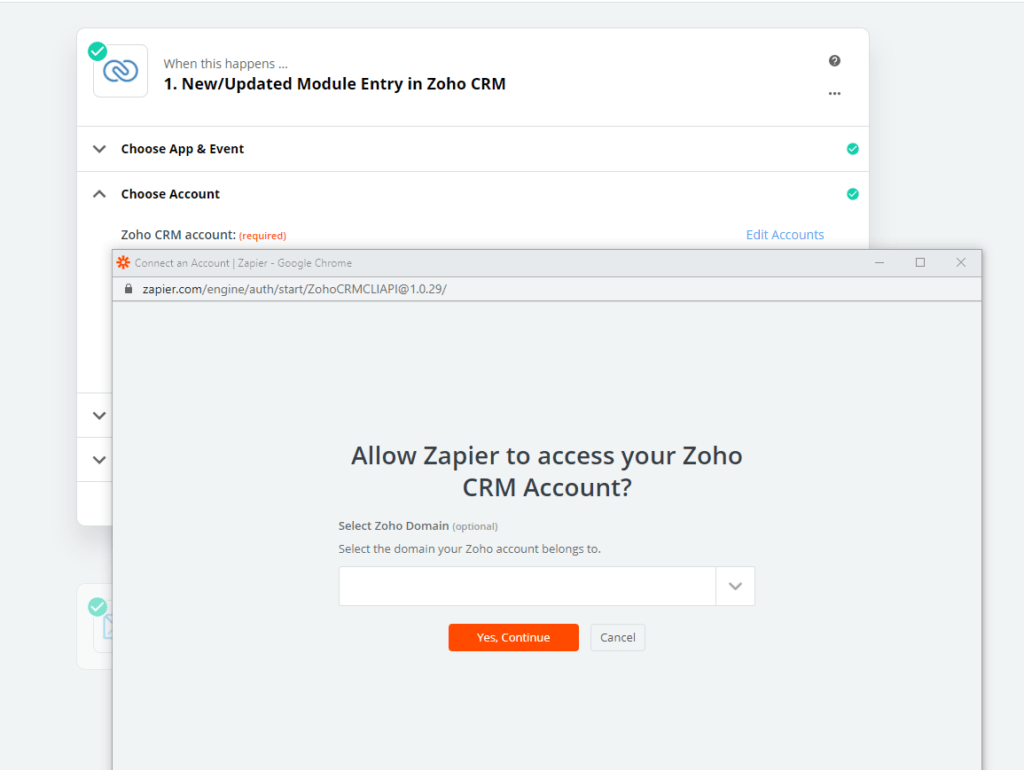Click the Zoho domain selection field
The height and width of the screenshot is (770, 1024).
(x=527, y=586)
